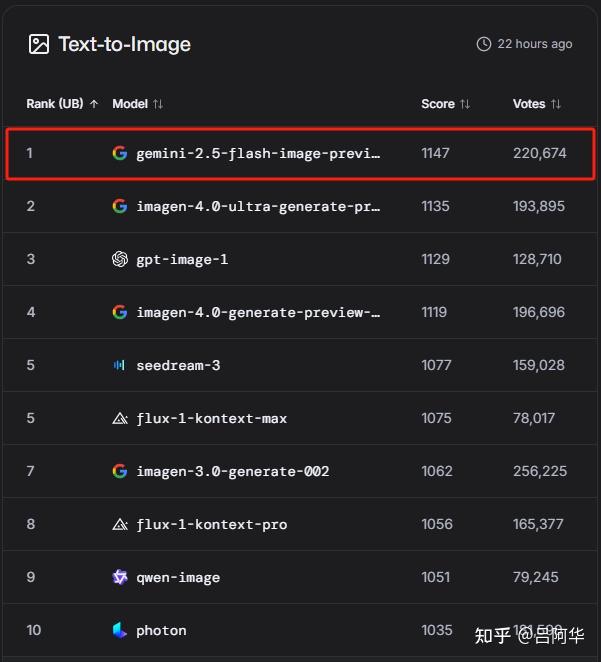The height and width of the screenshot is (662, 601).
Task: Click the OpenAI logo beside gpt-image-1
Action: pos(120,259)
